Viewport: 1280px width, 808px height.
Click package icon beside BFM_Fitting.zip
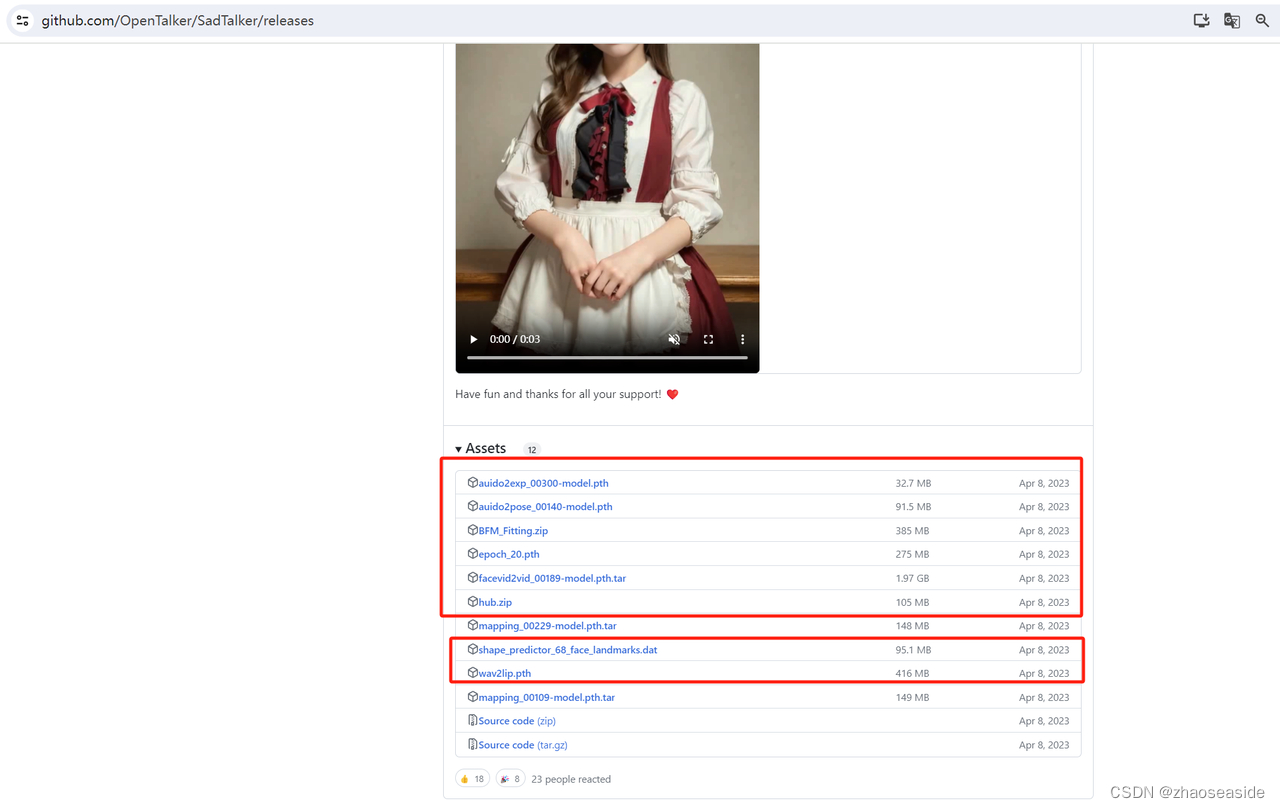pos(472,530)
